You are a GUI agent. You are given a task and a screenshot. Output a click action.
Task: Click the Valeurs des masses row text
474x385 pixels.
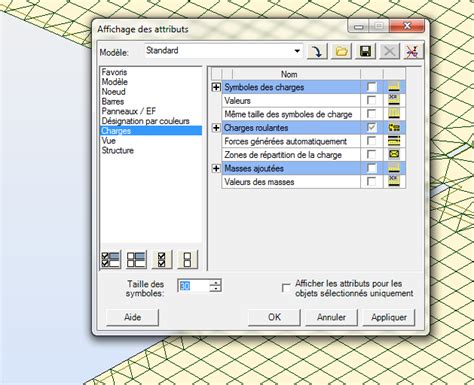pos(259,182)
